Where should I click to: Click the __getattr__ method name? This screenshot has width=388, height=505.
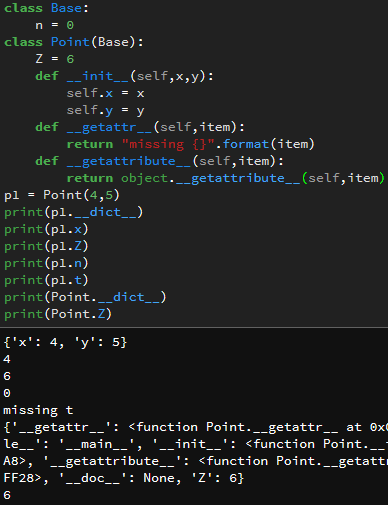click(109, 127)
